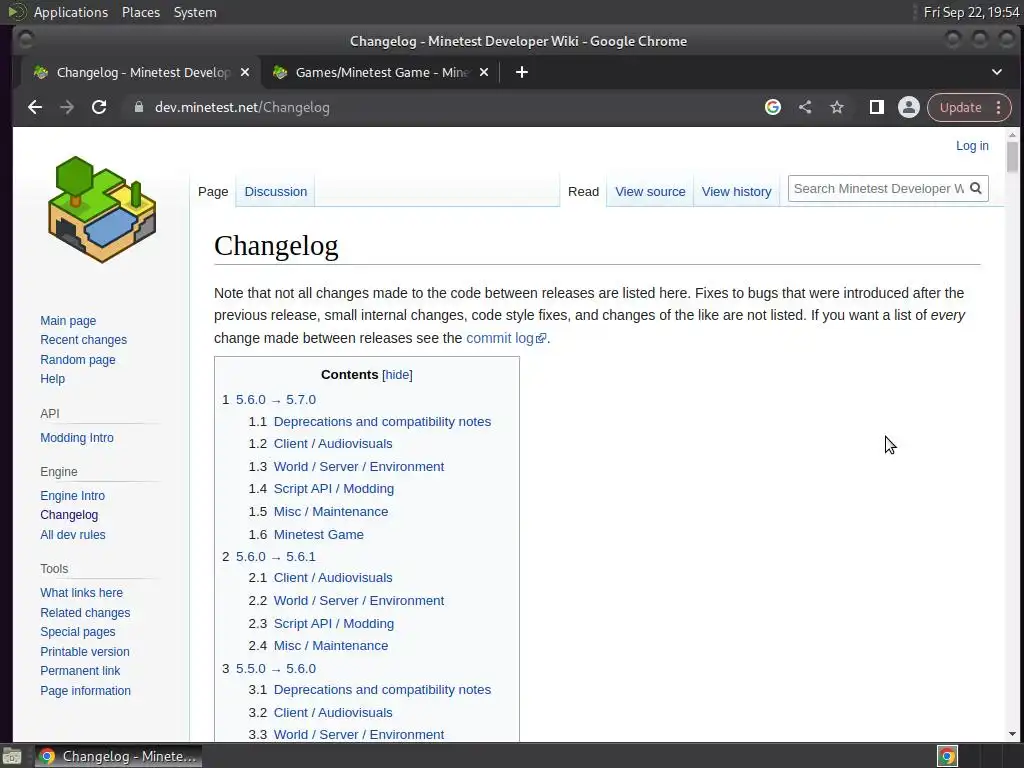
Task: Open the All dev rules link
Action: coord(72,534)
